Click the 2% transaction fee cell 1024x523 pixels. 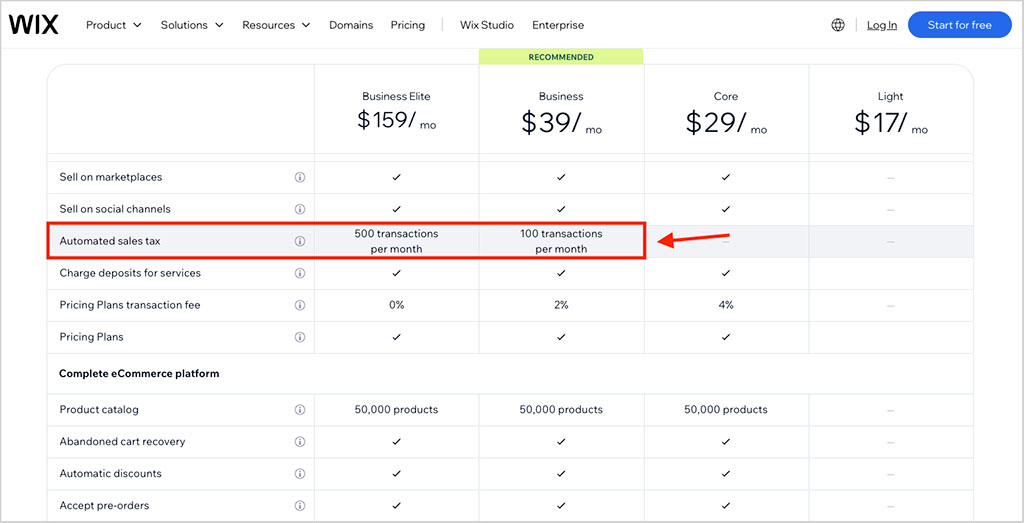tap(561, 305)
